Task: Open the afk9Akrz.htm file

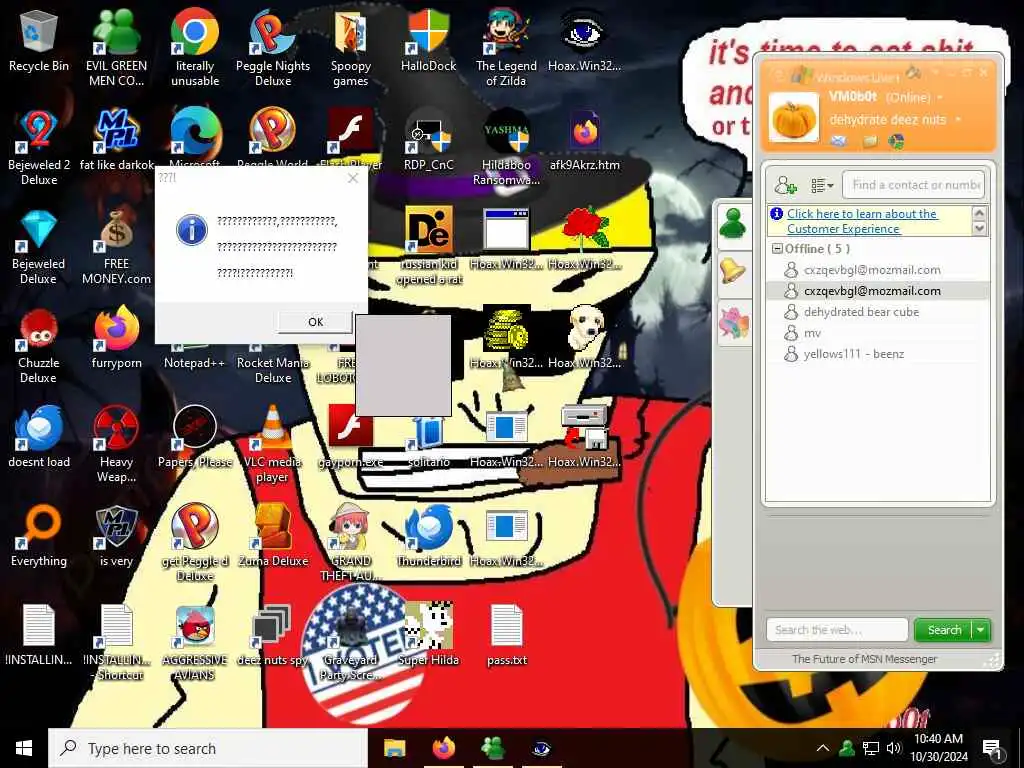Action: tap(584, 140)
